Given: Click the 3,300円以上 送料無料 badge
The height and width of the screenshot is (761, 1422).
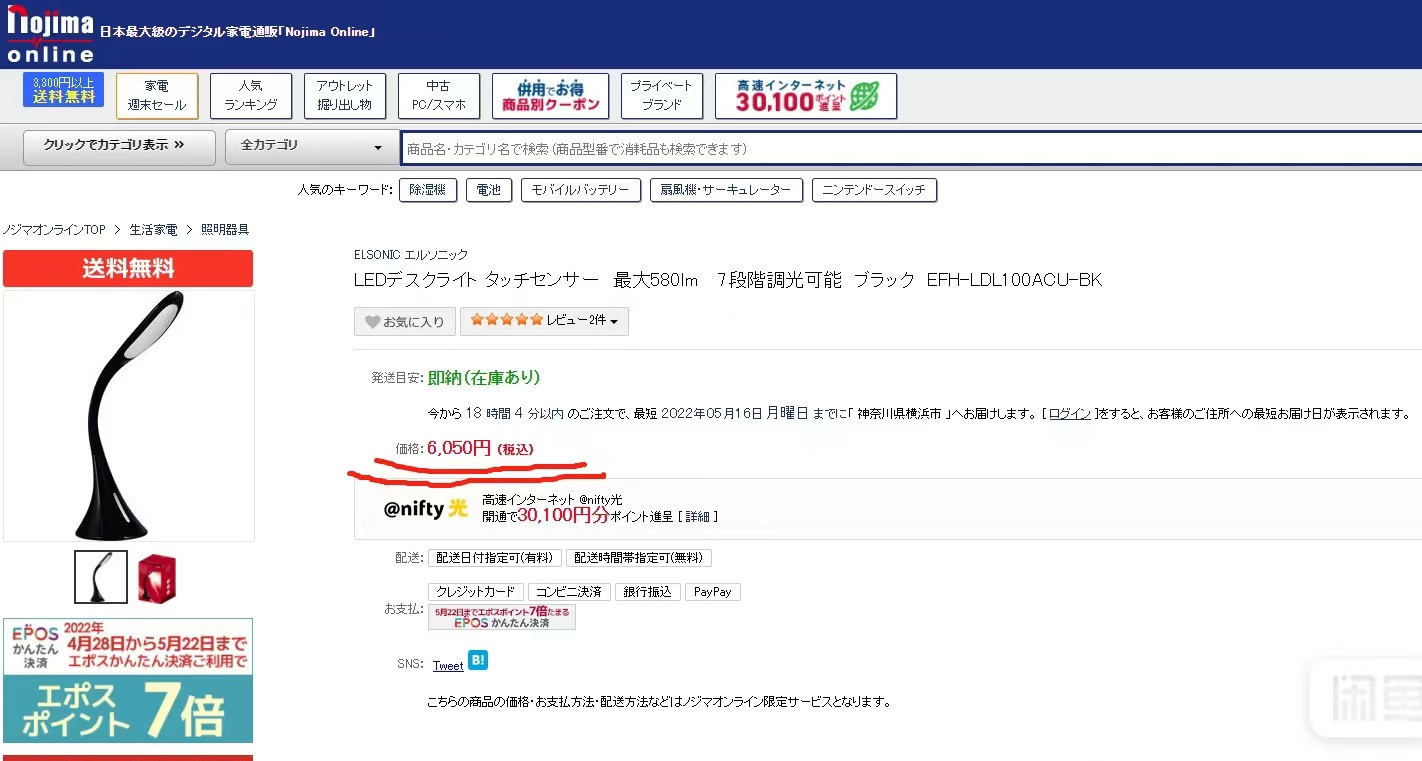Looking at the screenshot, I should (64, 90).
